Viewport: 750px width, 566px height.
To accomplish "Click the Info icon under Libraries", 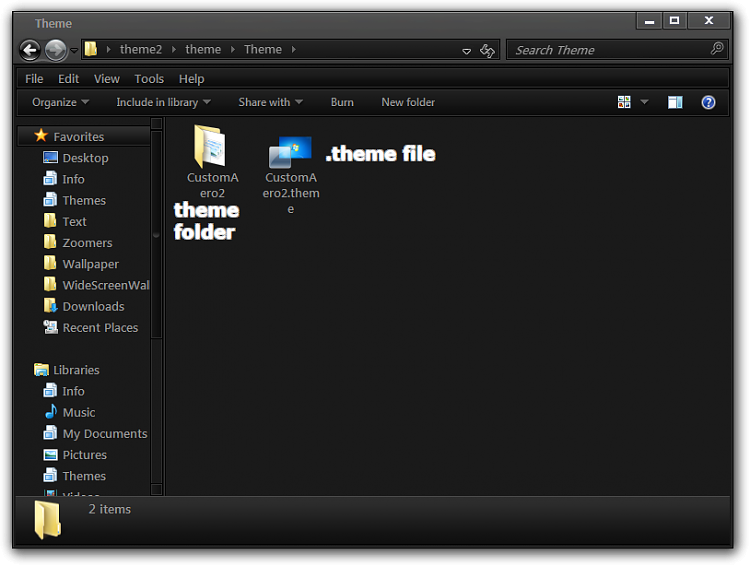I will pyautogui.click(x=50, y=390).
